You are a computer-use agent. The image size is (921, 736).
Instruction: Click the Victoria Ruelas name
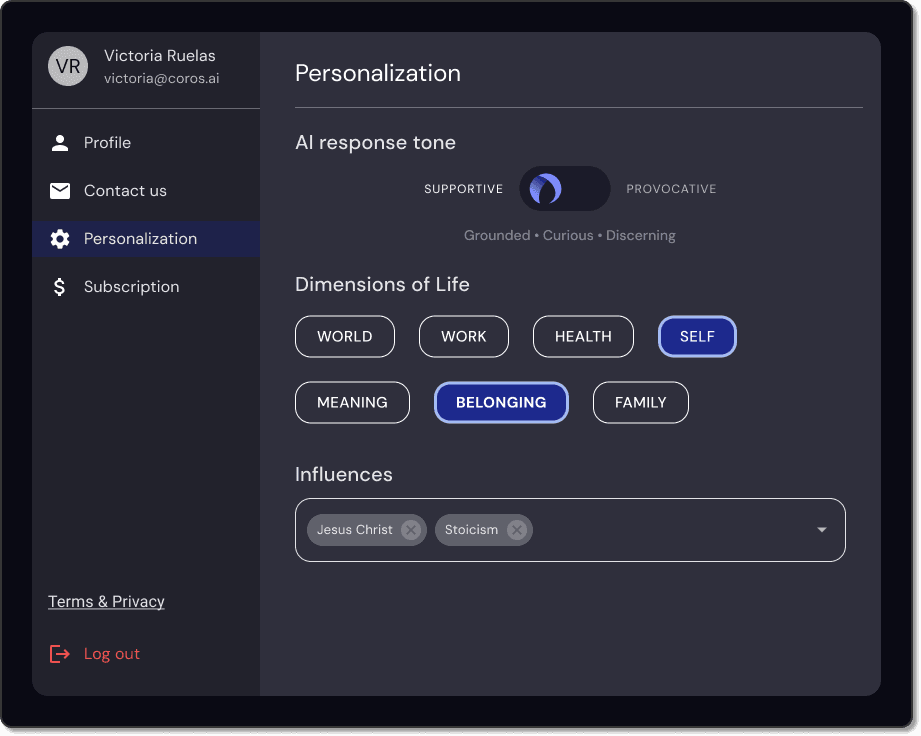click(x=160, y=56)
